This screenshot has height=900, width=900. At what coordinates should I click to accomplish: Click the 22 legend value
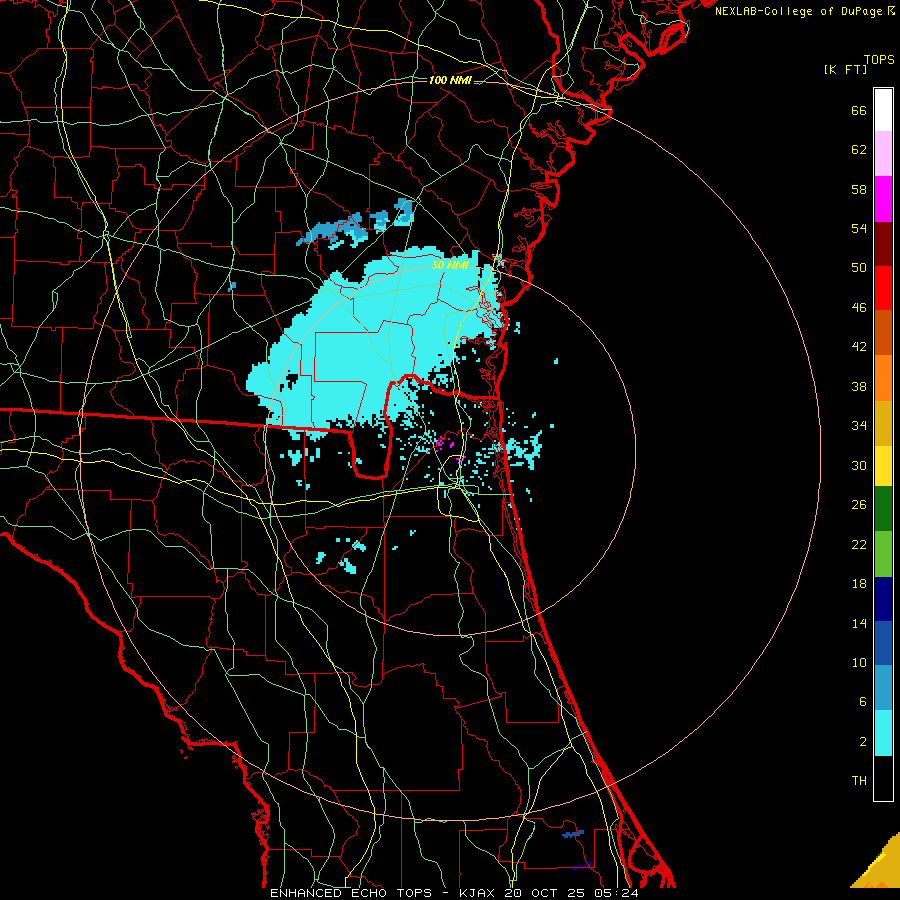859,544
